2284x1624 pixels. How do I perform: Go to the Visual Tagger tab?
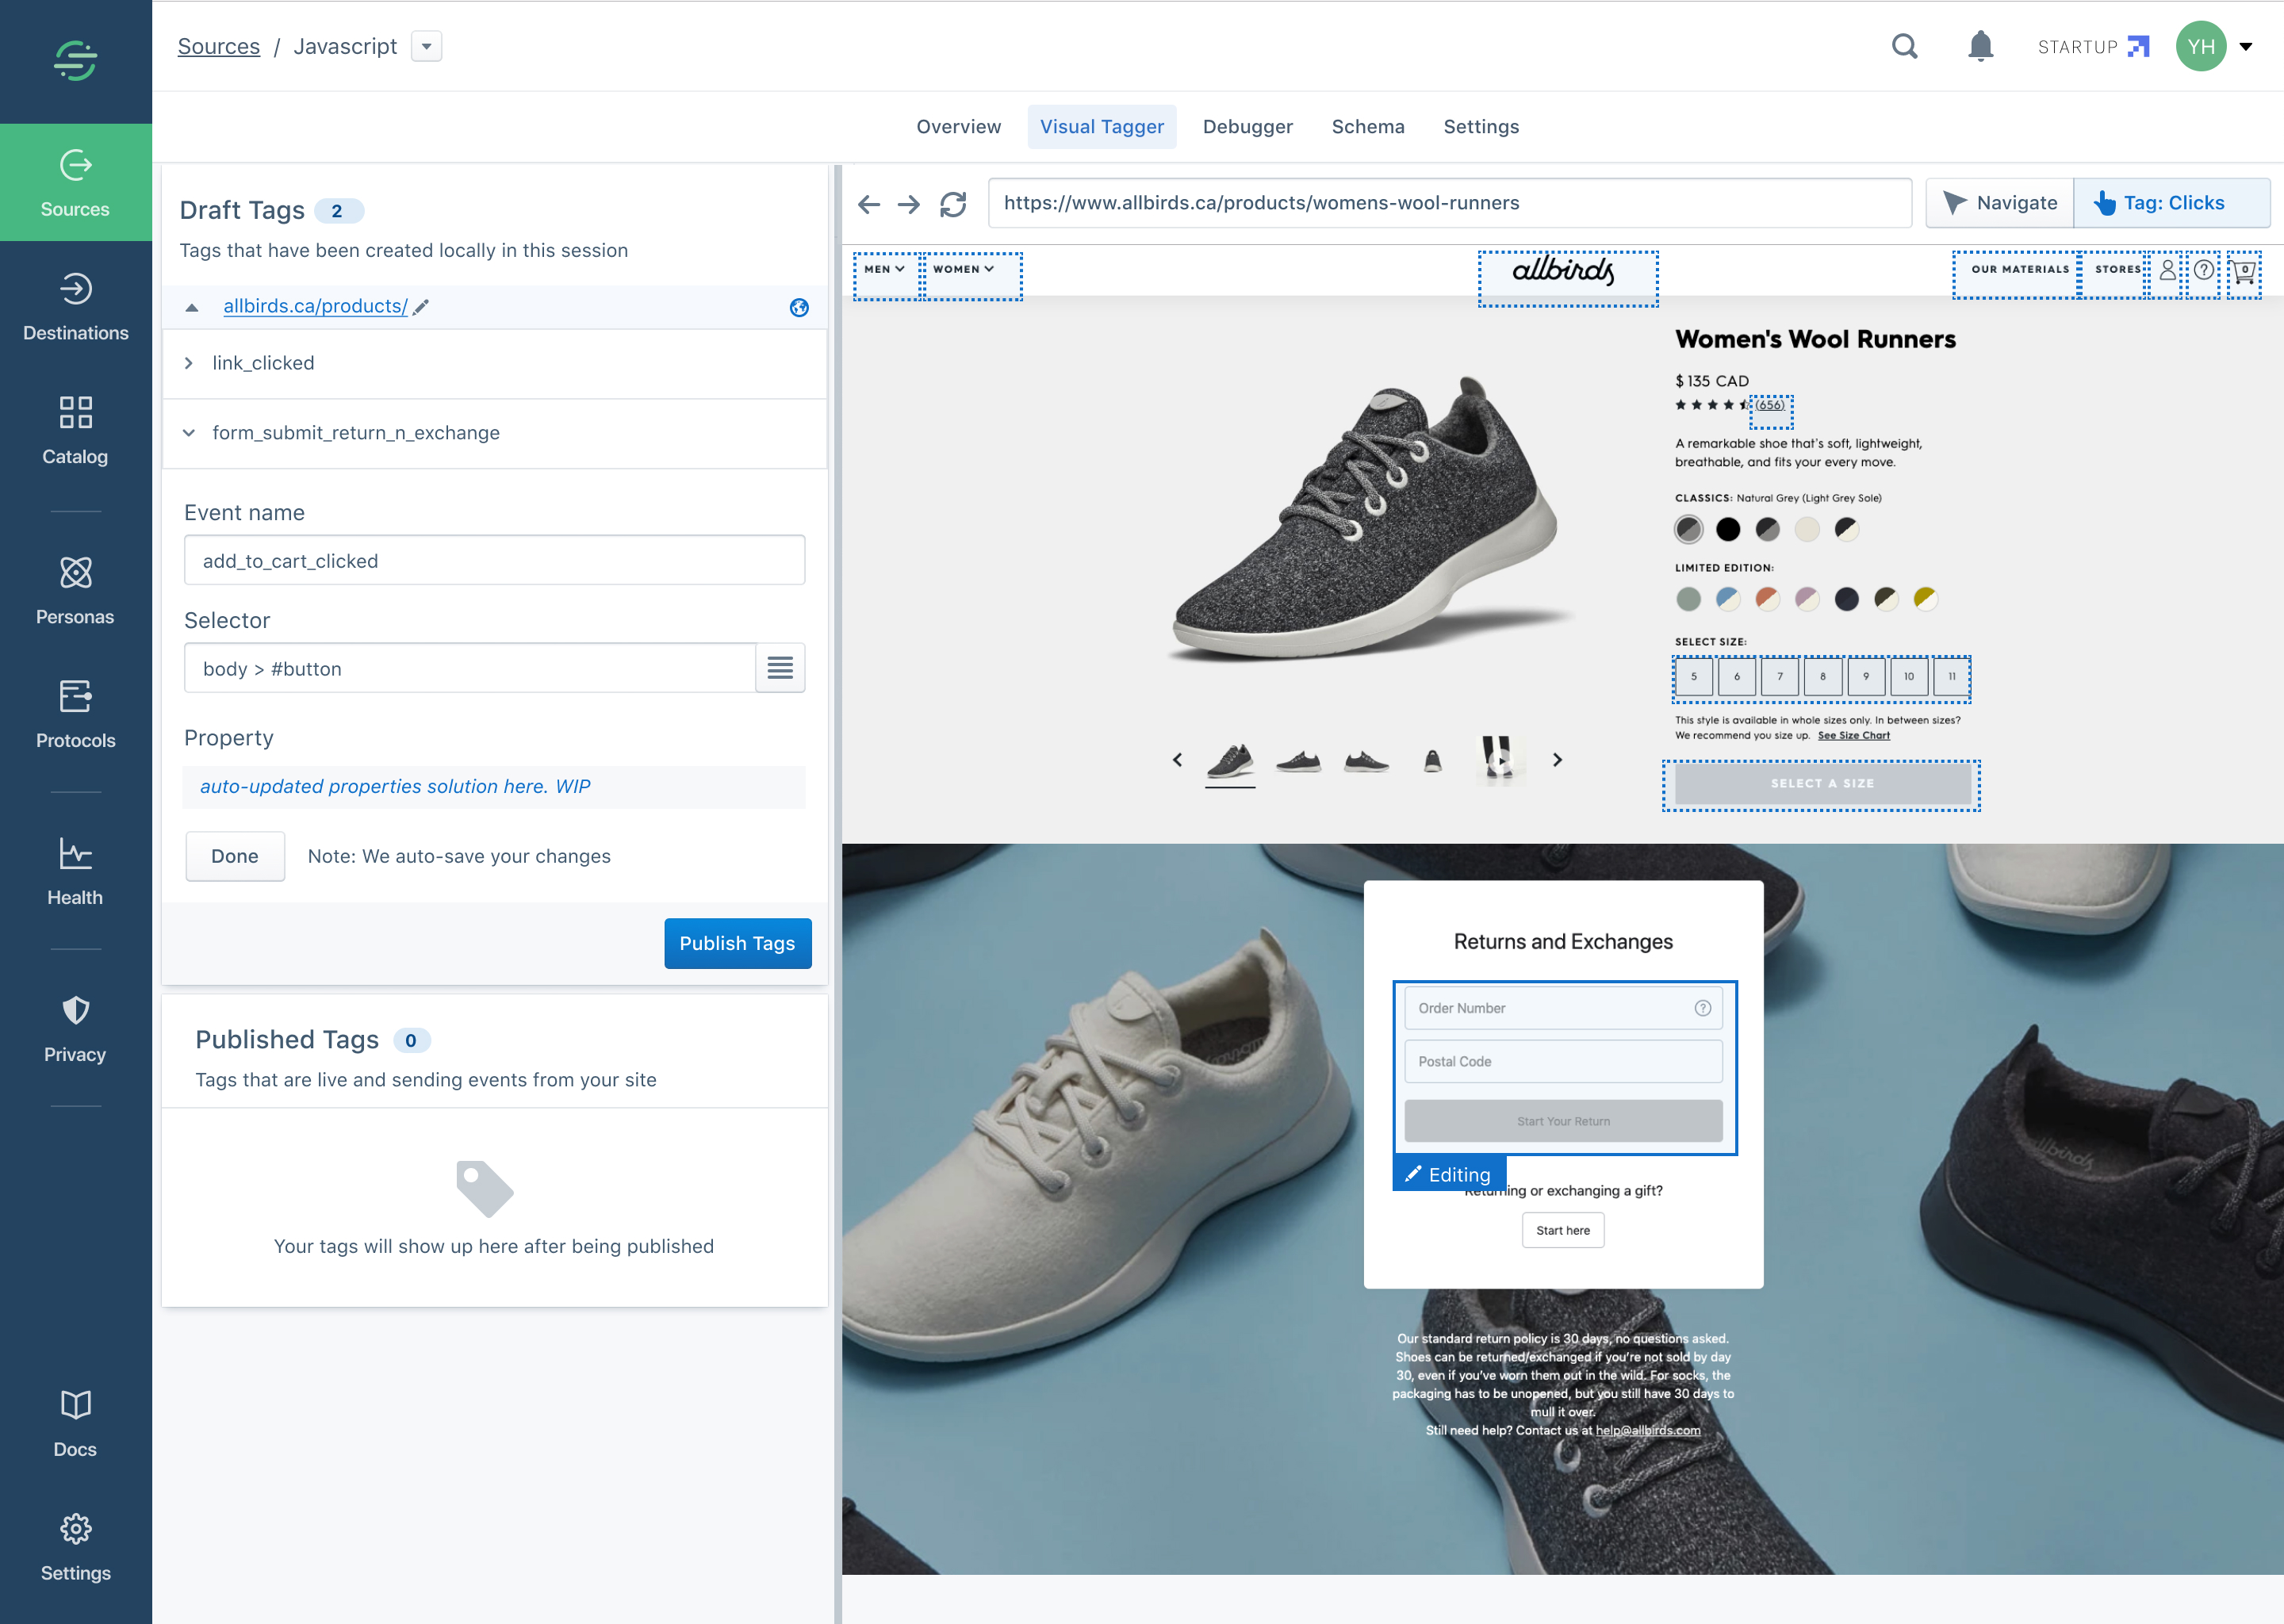(1101, 127)
